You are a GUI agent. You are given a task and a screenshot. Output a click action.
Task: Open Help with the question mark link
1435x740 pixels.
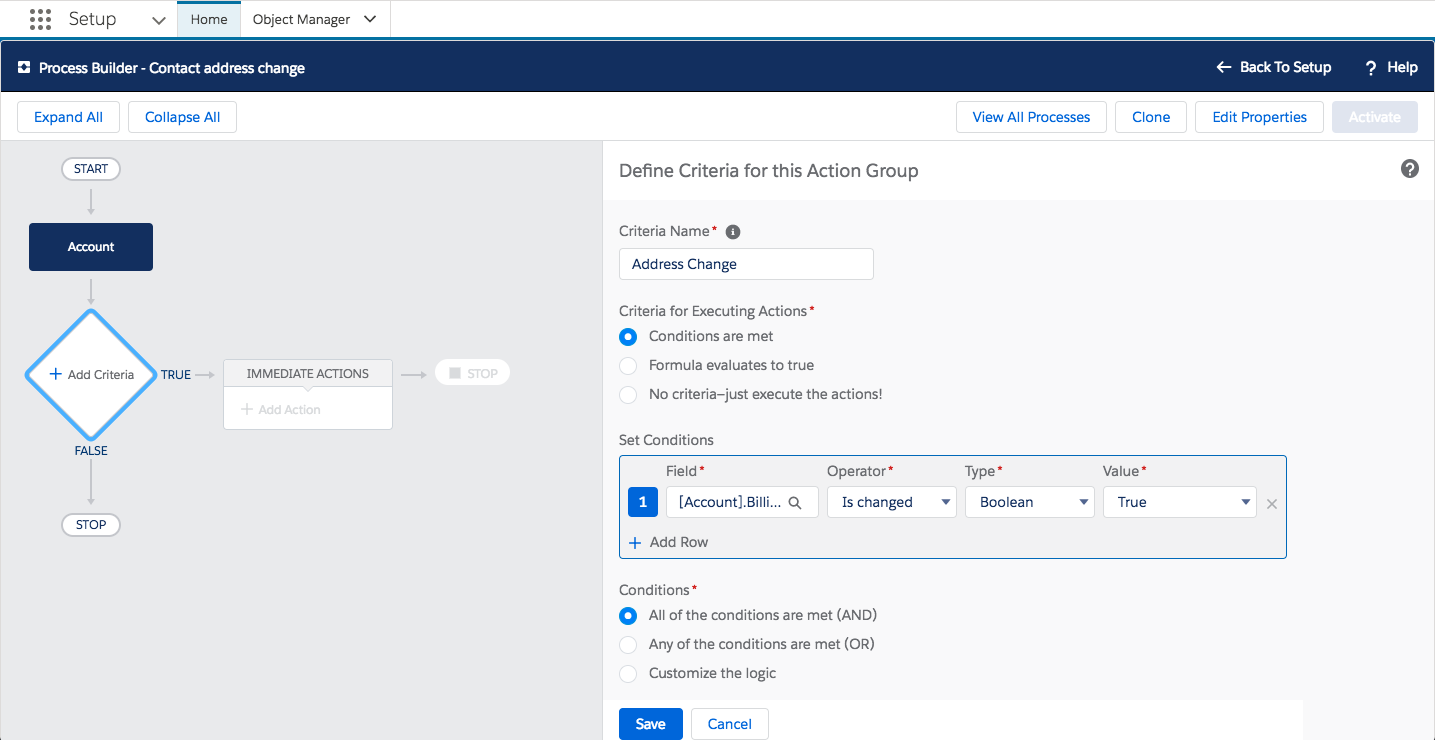pos(1391,67)
